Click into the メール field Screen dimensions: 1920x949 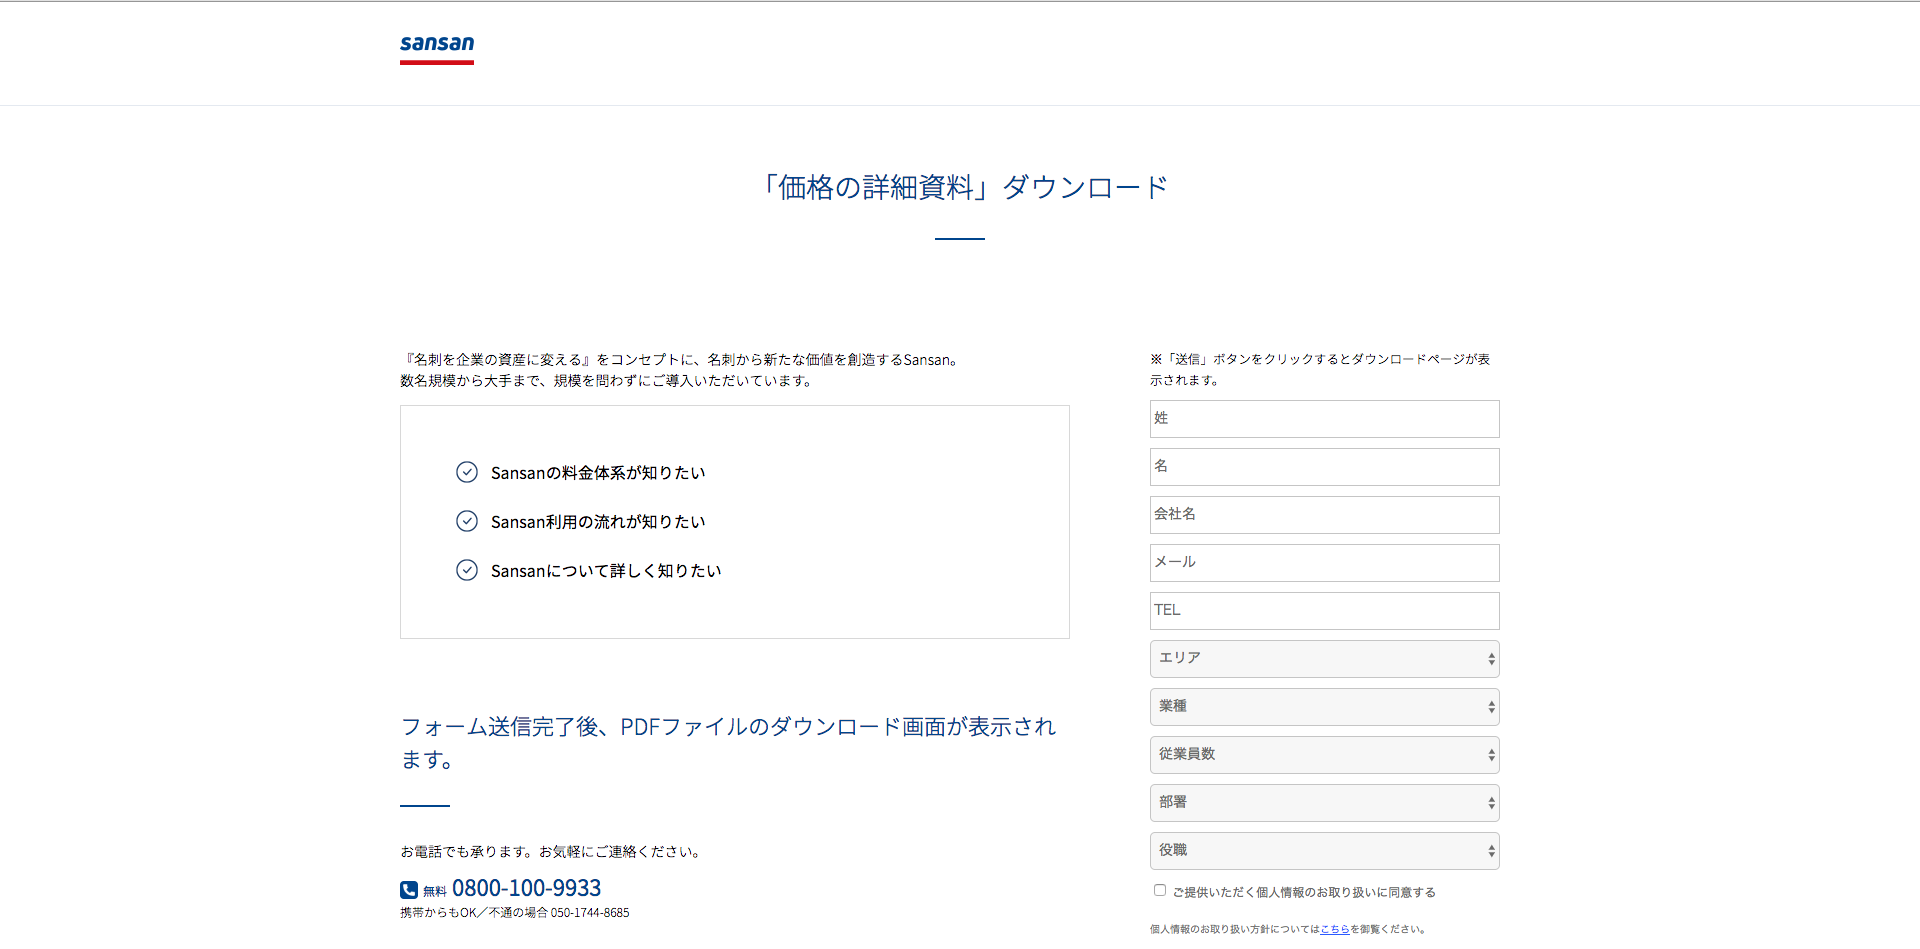(x=1325, y=563)
